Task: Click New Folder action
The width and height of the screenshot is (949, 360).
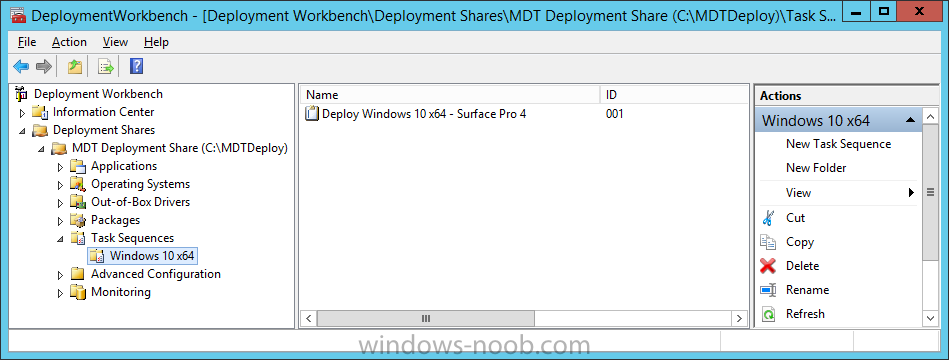Action: [x=816, y=168]
